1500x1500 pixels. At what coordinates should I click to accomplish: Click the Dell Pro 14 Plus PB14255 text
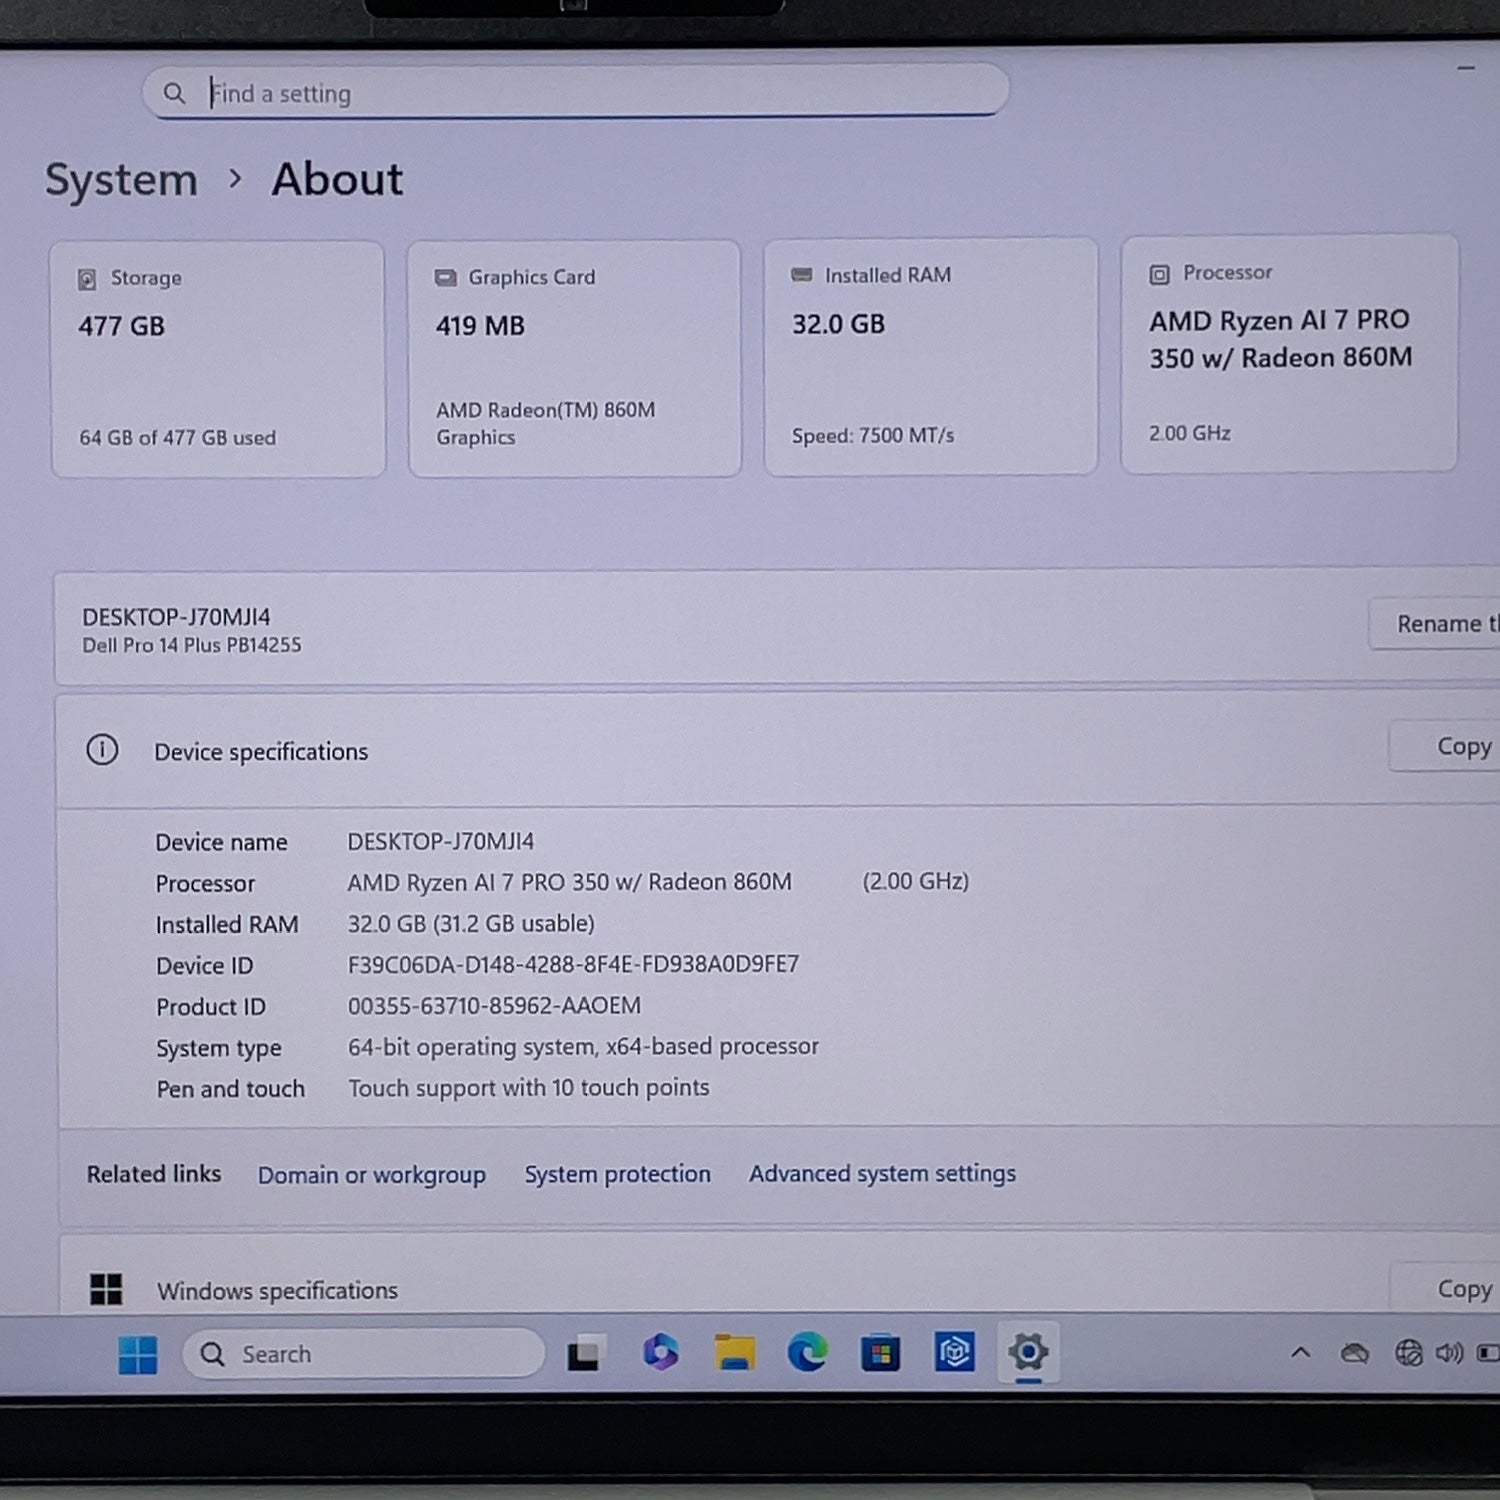coord(192,645)
